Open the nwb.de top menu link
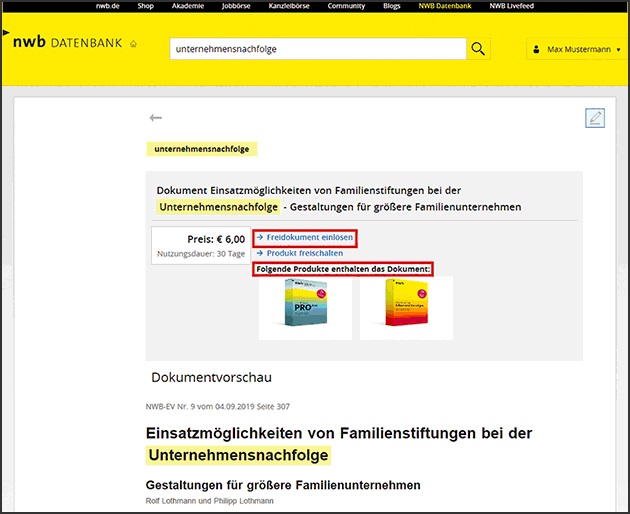This screenshot has width=630, height=514. click(x=109, y=7)
